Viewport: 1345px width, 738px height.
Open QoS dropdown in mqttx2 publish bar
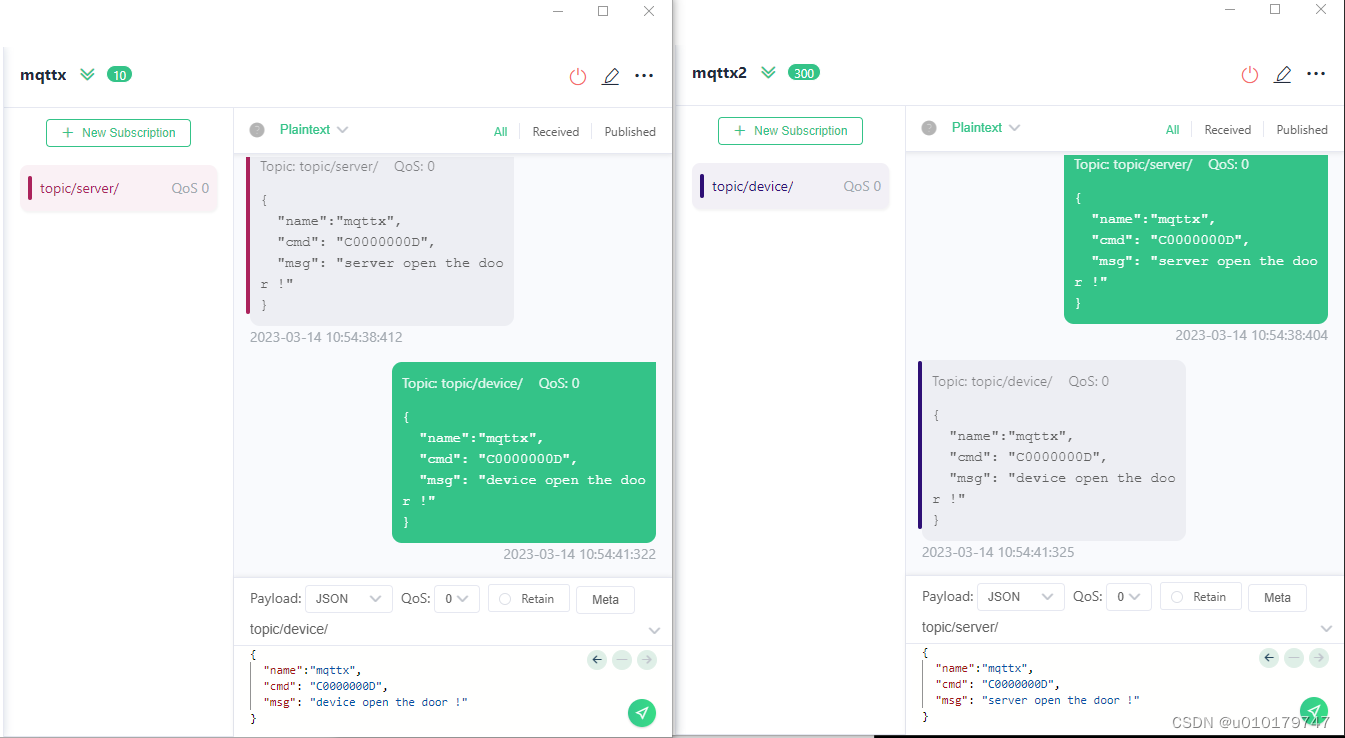click(1129, 596)
